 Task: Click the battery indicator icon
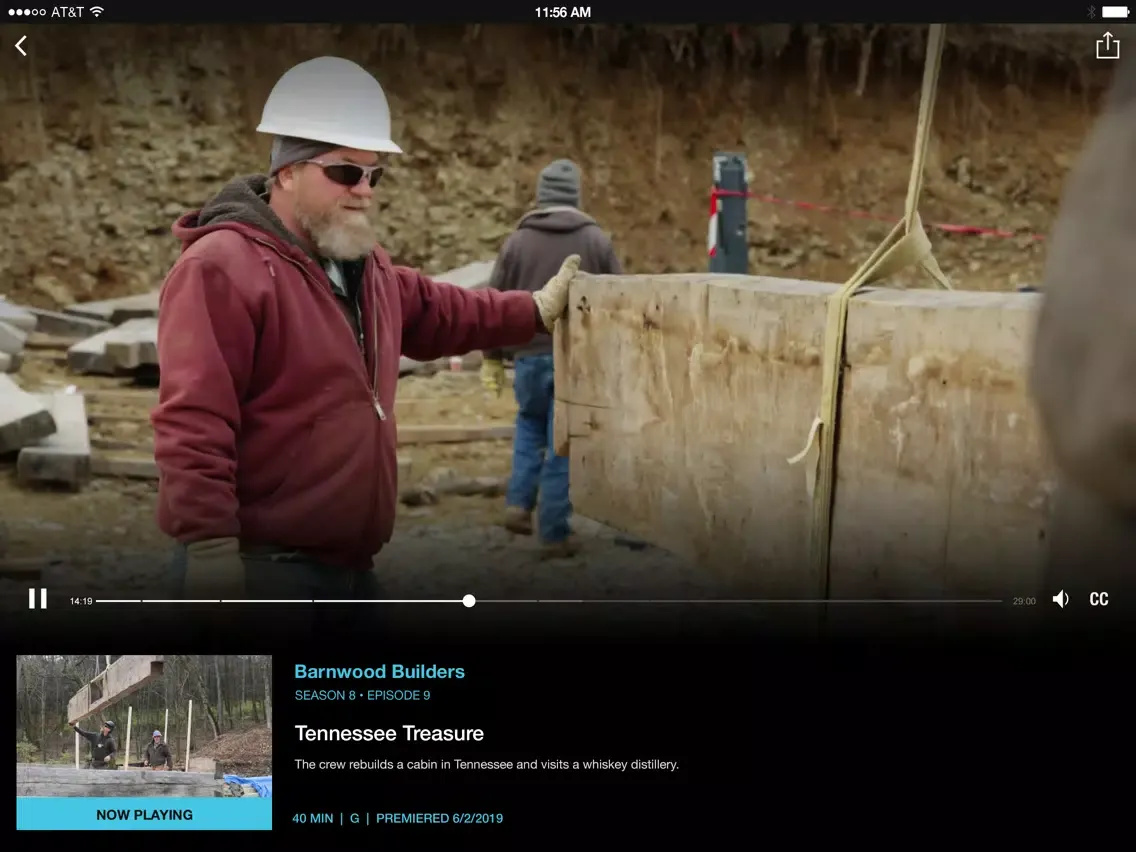pyautogui.click(x=1114, y=12)
